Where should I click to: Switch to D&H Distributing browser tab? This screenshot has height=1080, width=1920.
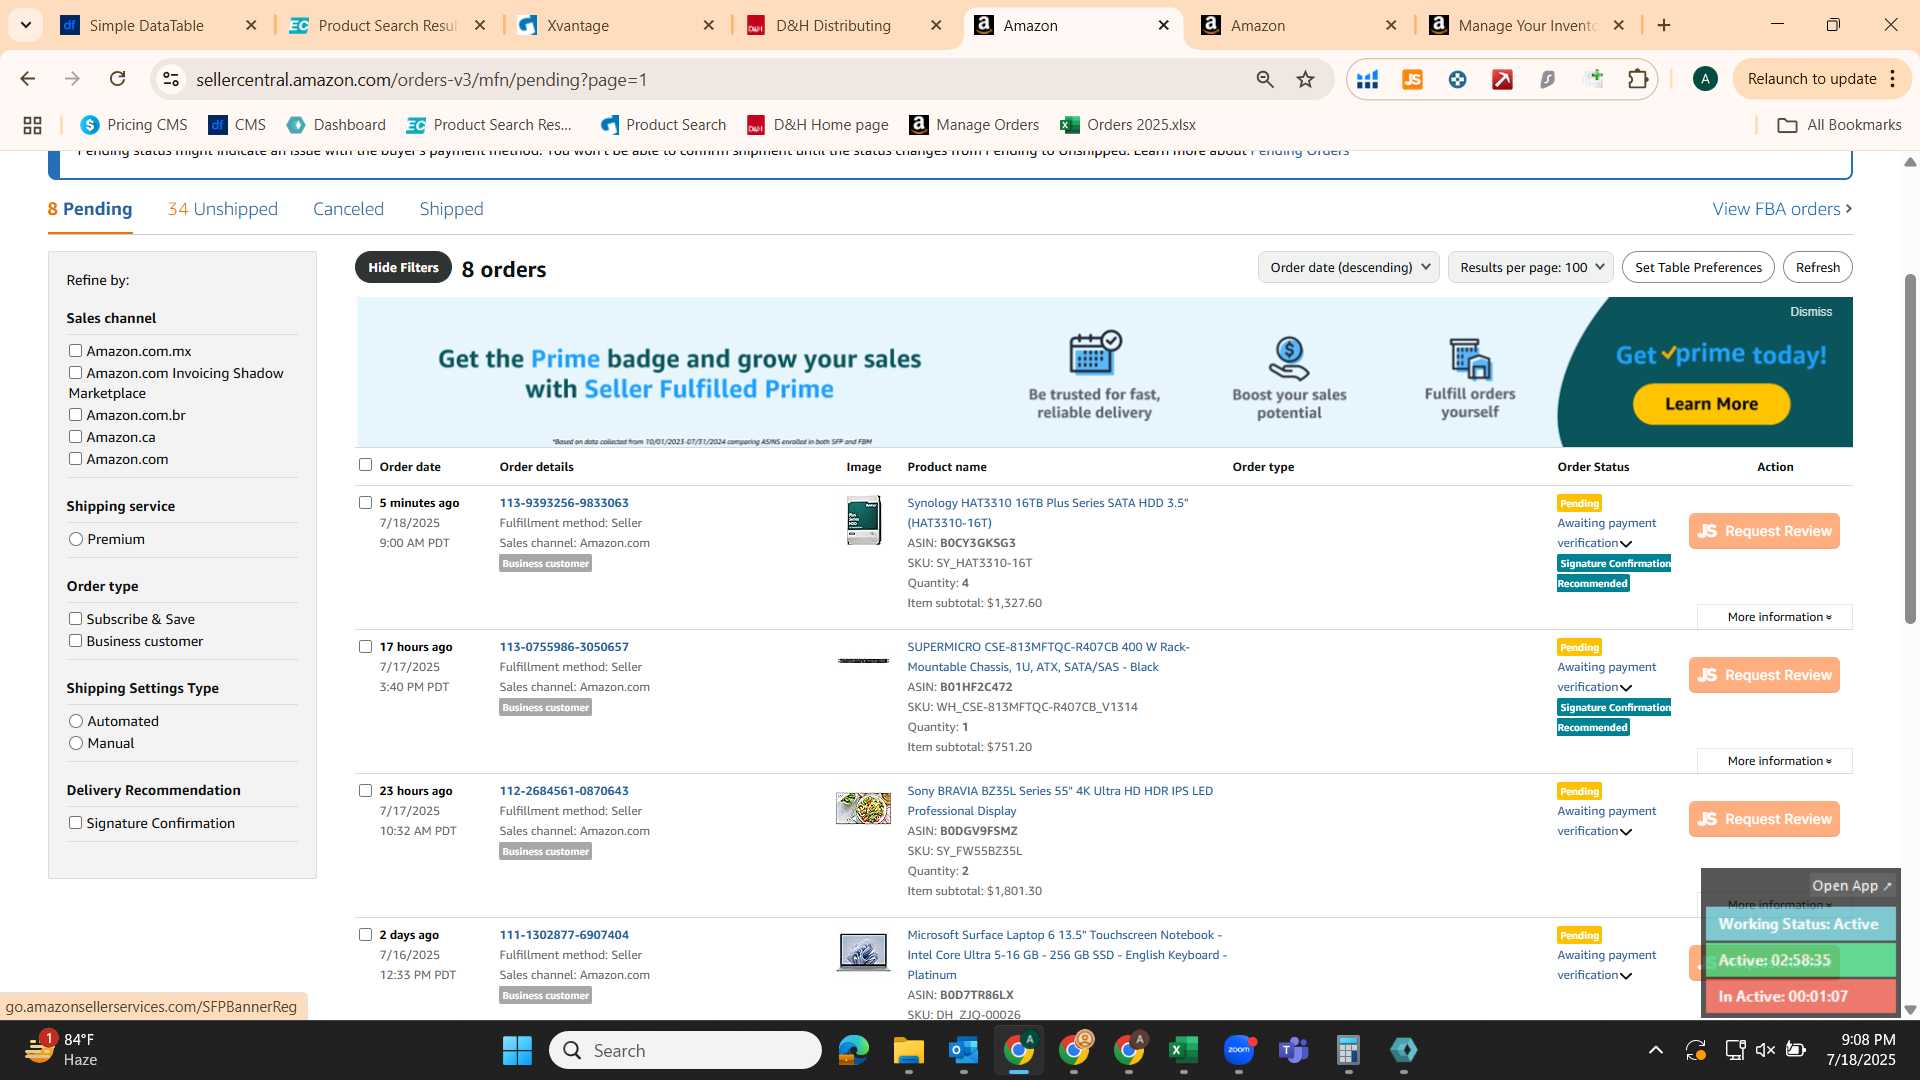pyautogui.click(x=833, y=25)
